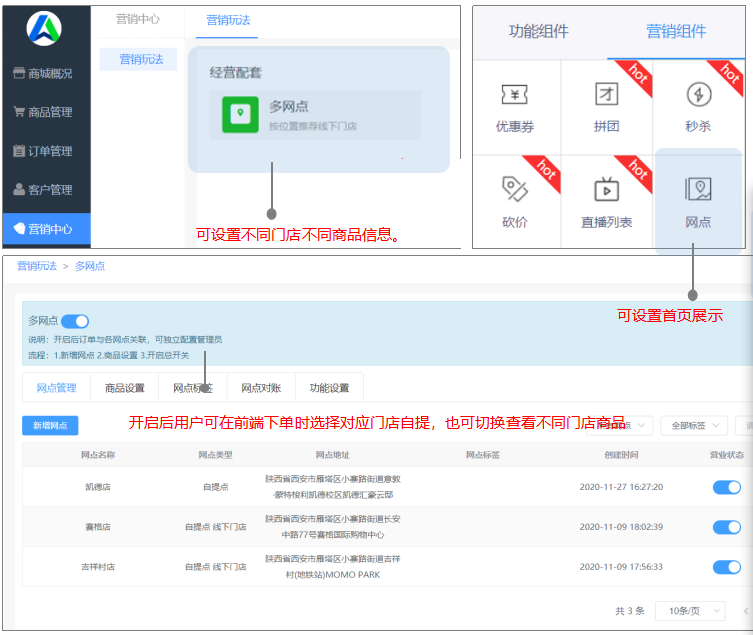Open the 功能设置 tab
This screenshot has height=635, width=753.
[x=329, y=388]
